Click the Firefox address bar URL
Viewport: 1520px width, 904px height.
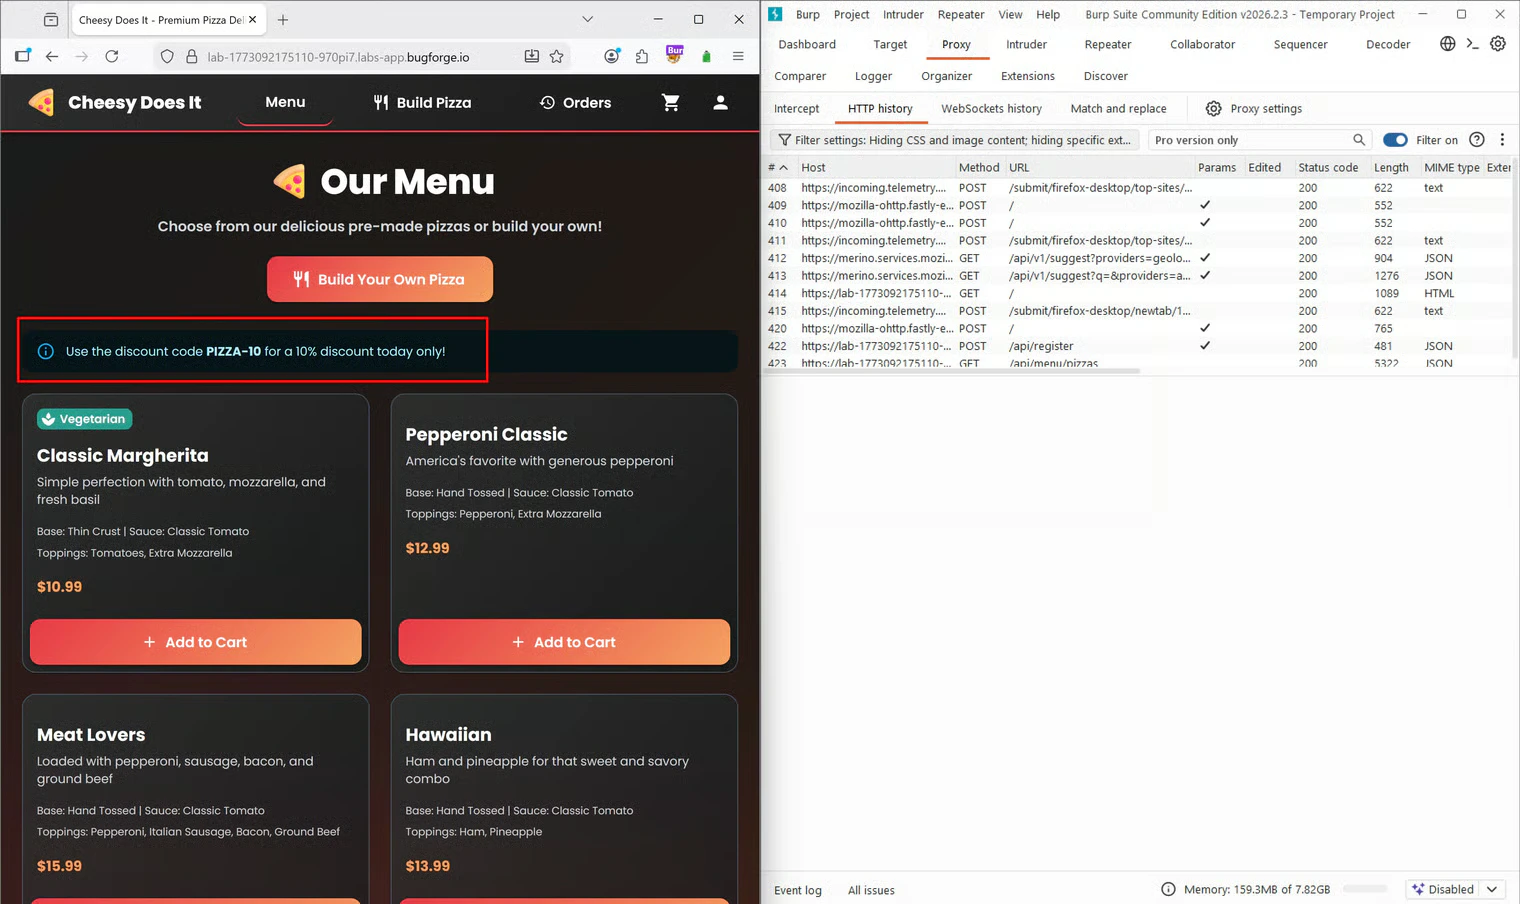[x=339, y=57]
